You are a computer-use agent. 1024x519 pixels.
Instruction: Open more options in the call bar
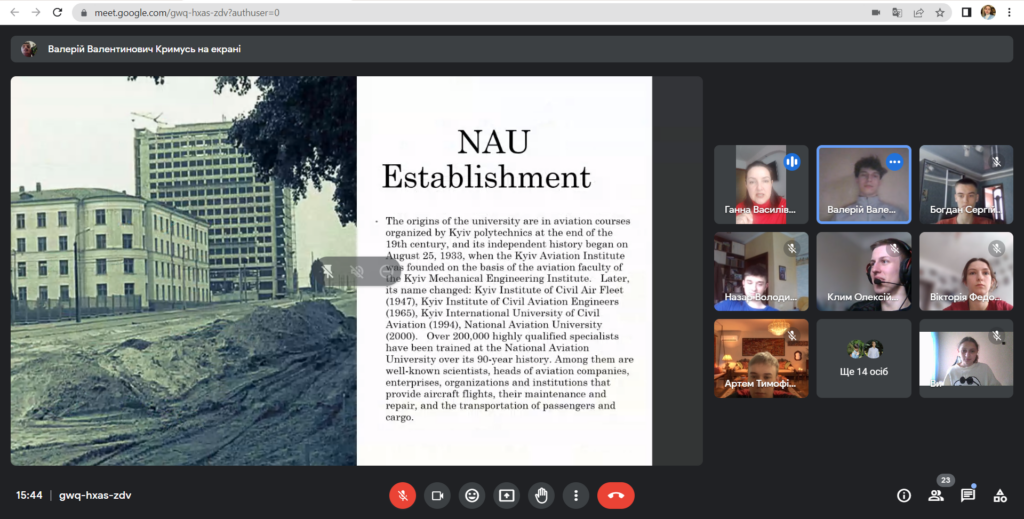click(x=575, y=495)
